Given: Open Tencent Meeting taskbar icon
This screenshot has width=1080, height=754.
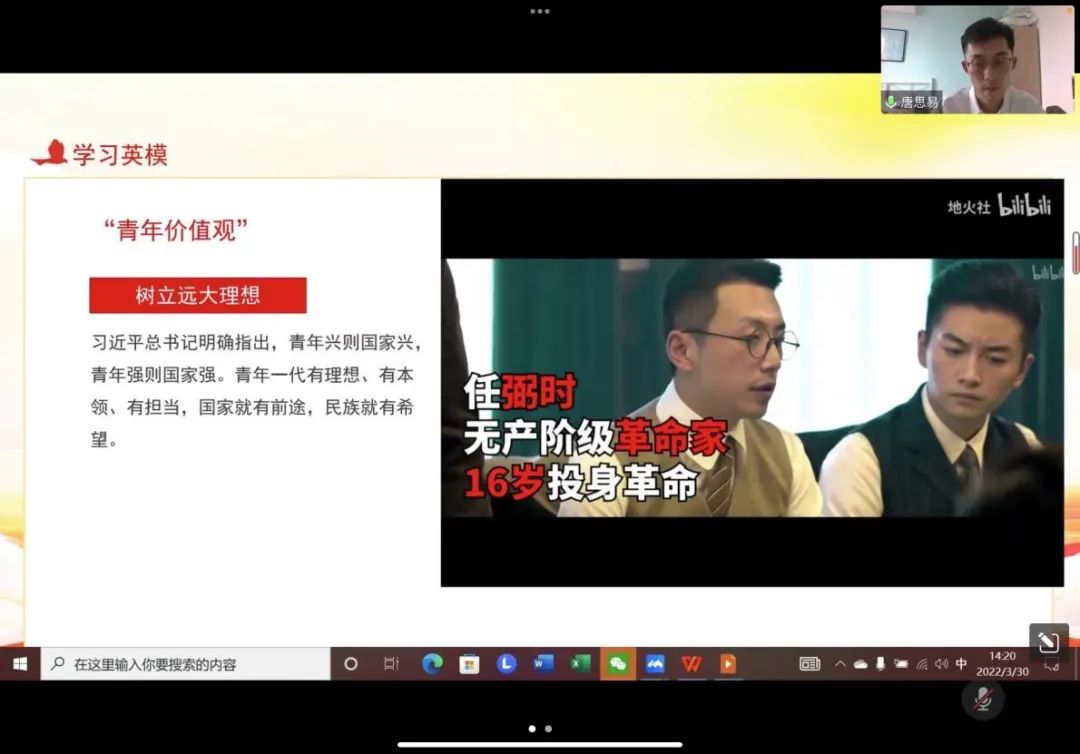Looking at the screenshot, I should point(655,664).
